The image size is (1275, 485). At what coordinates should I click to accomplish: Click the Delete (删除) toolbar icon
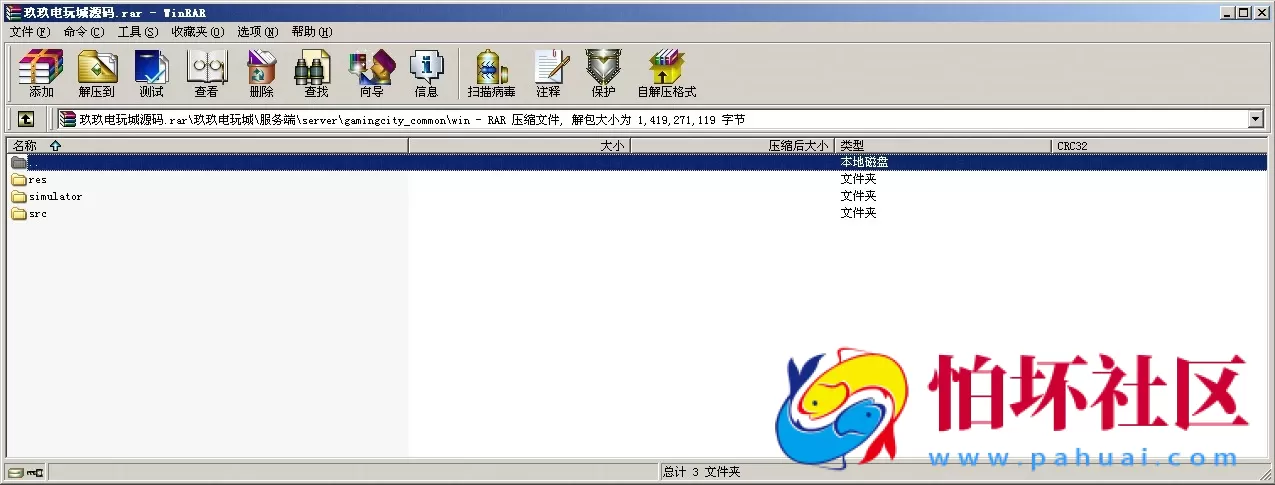coord(261,73)
